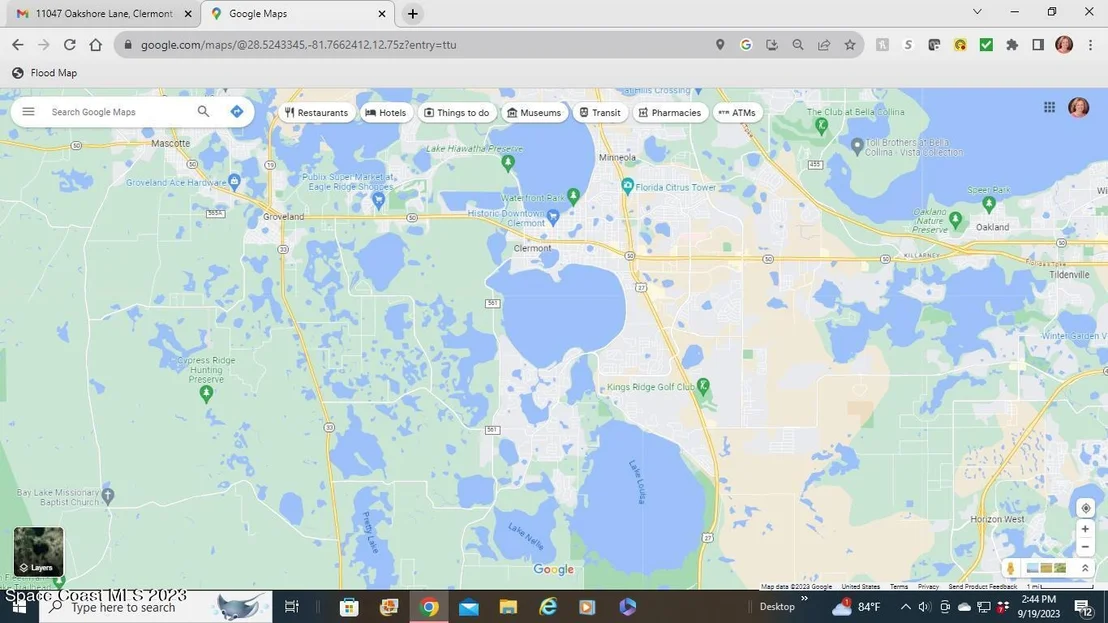Open File Explorer from the taskbar
1108x623 pixels.
coord(508,606)
